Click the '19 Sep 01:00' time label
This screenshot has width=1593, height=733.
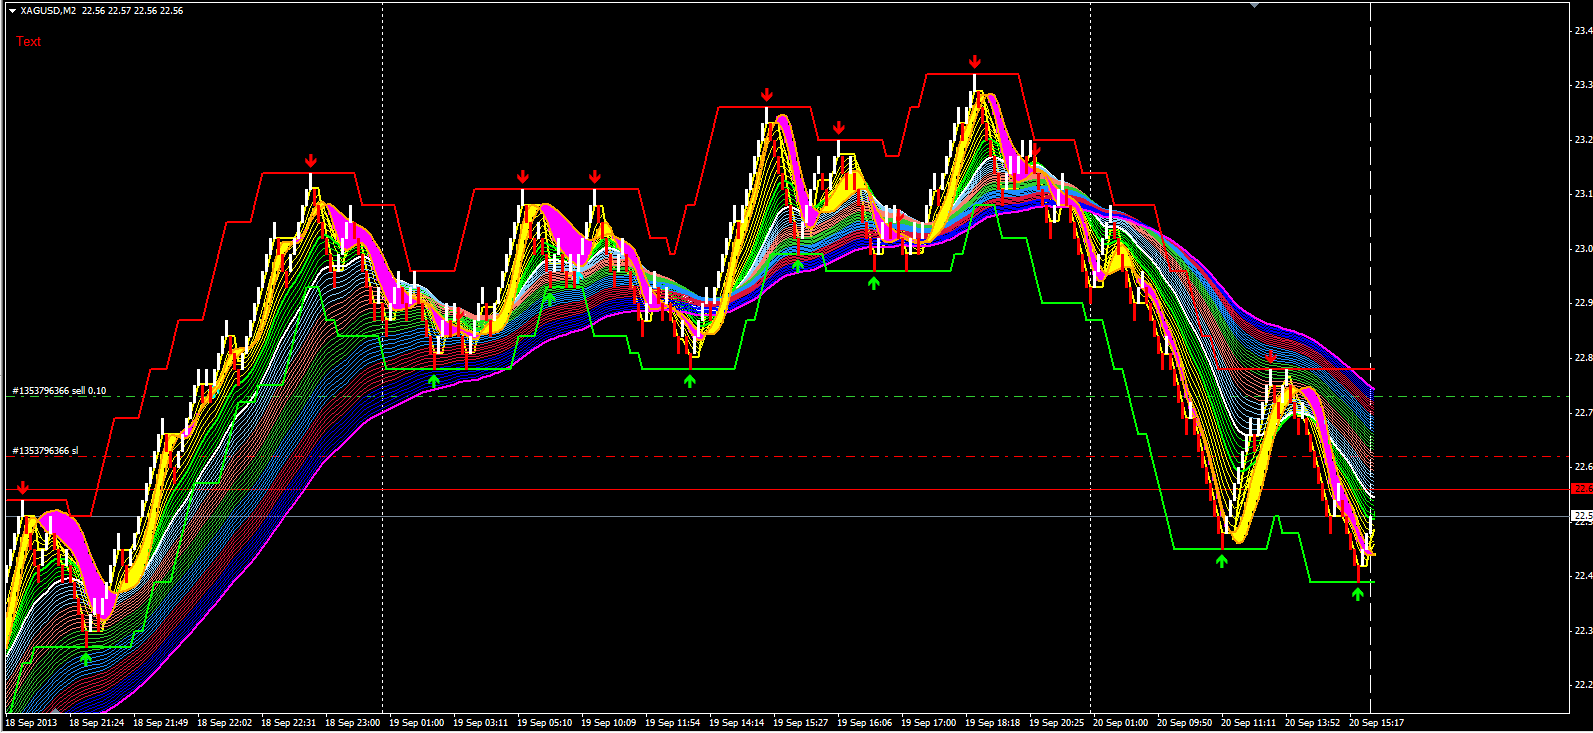point(417,722)
